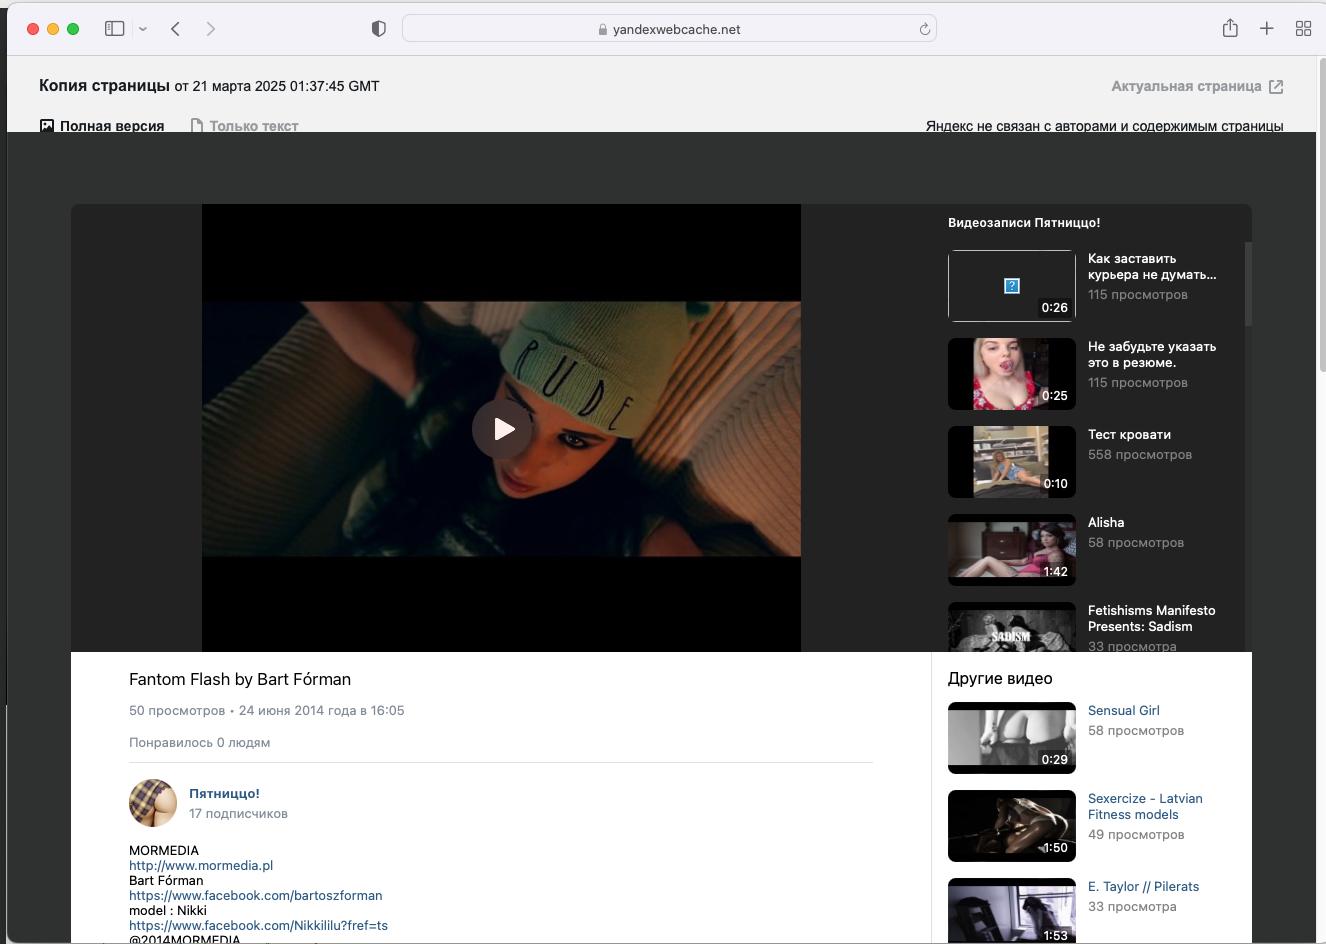Open the Пятниццо! channel avatar

point(153,803)
